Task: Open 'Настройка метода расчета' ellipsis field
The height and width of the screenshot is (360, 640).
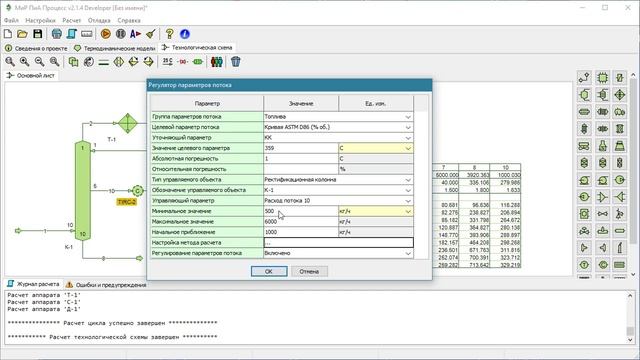Action: 338,243
